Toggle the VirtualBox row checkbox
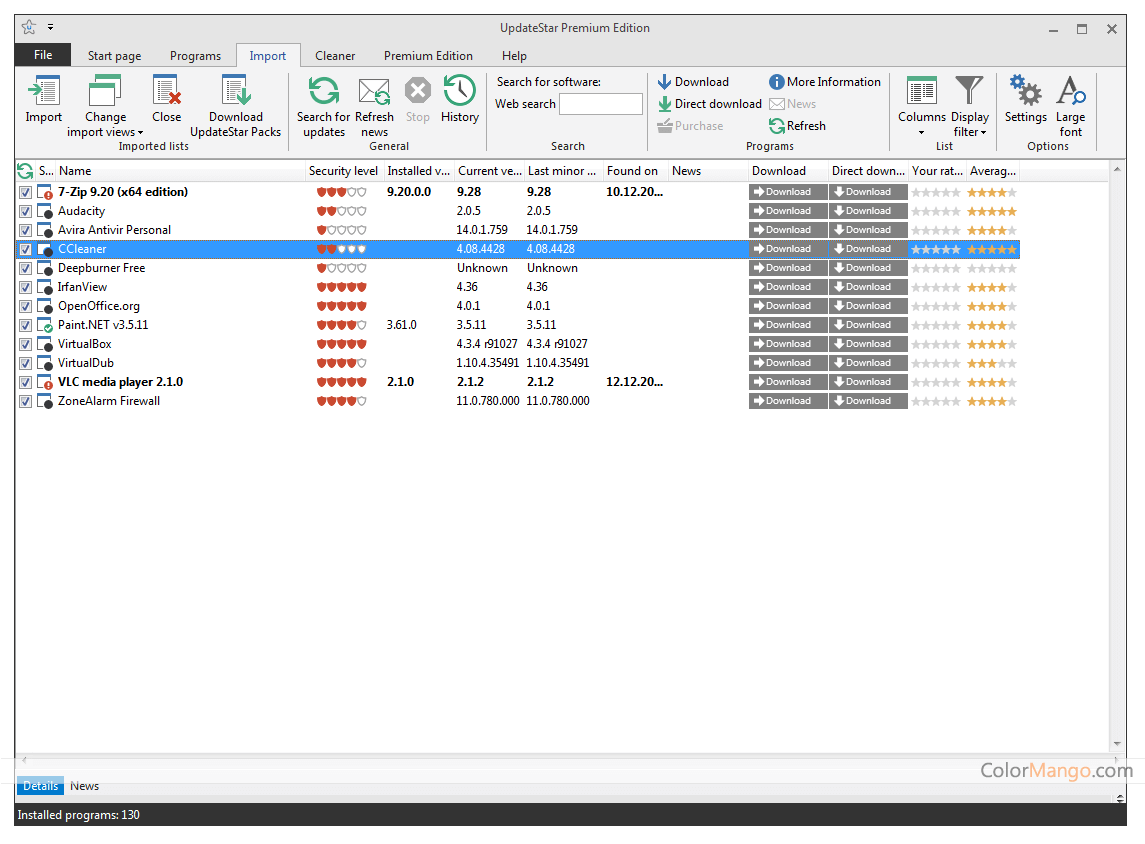Image resolution: width=1145 pixels, height=844 pixels. (x=26, y=344)
